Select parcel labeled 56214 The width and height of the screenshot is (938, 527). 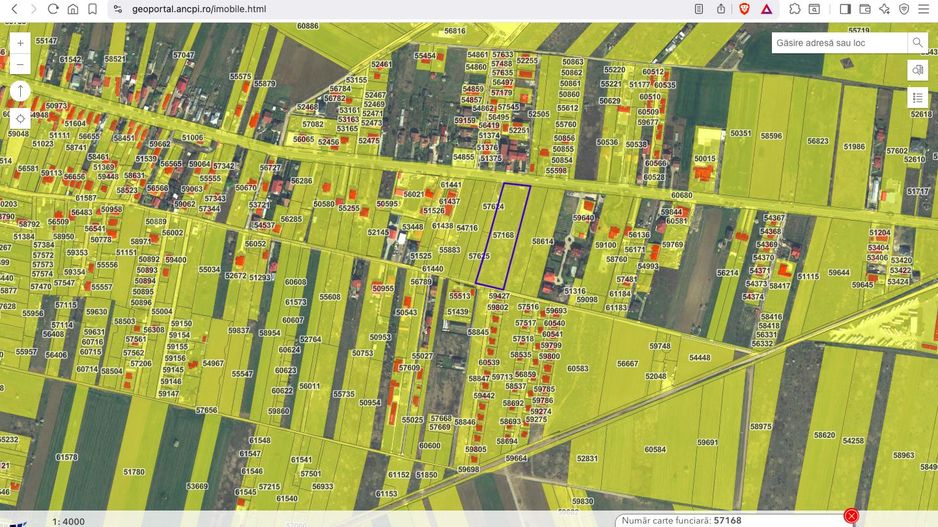[x=727, y=272]
